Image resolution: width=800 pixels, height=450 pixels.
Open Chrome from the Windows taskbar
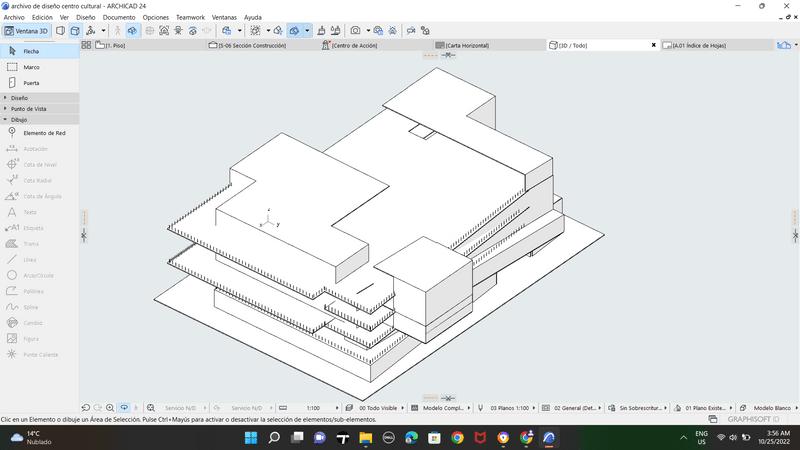[457, 438]
